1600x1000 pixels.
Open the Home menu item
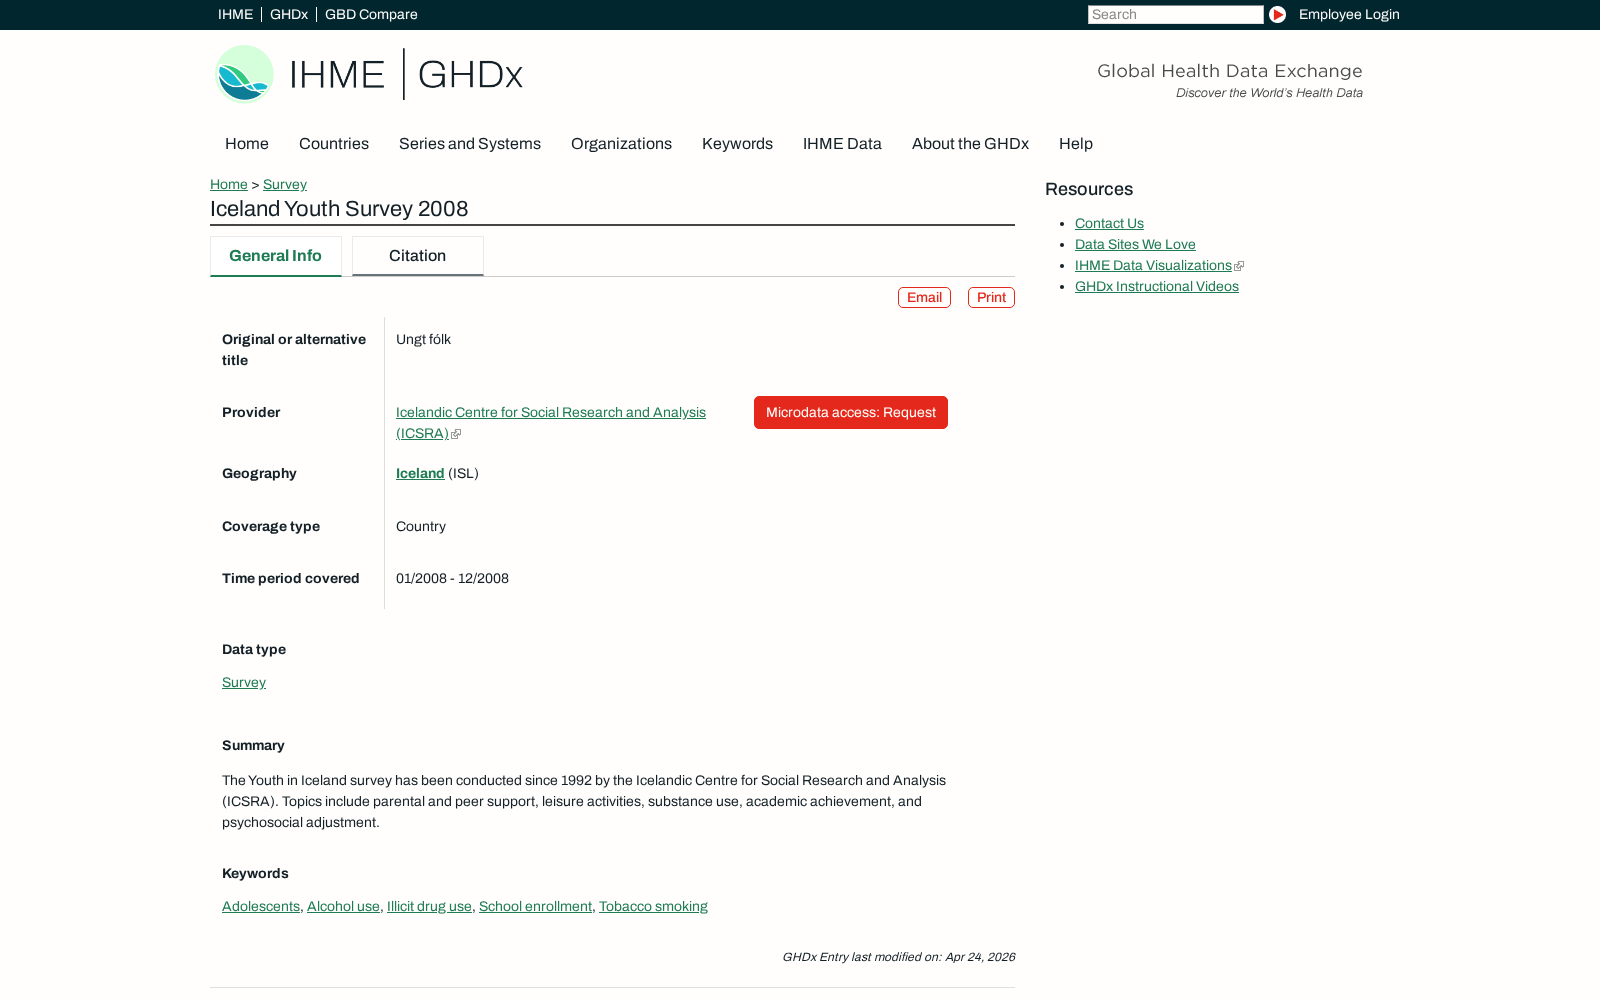coord(247,144)
